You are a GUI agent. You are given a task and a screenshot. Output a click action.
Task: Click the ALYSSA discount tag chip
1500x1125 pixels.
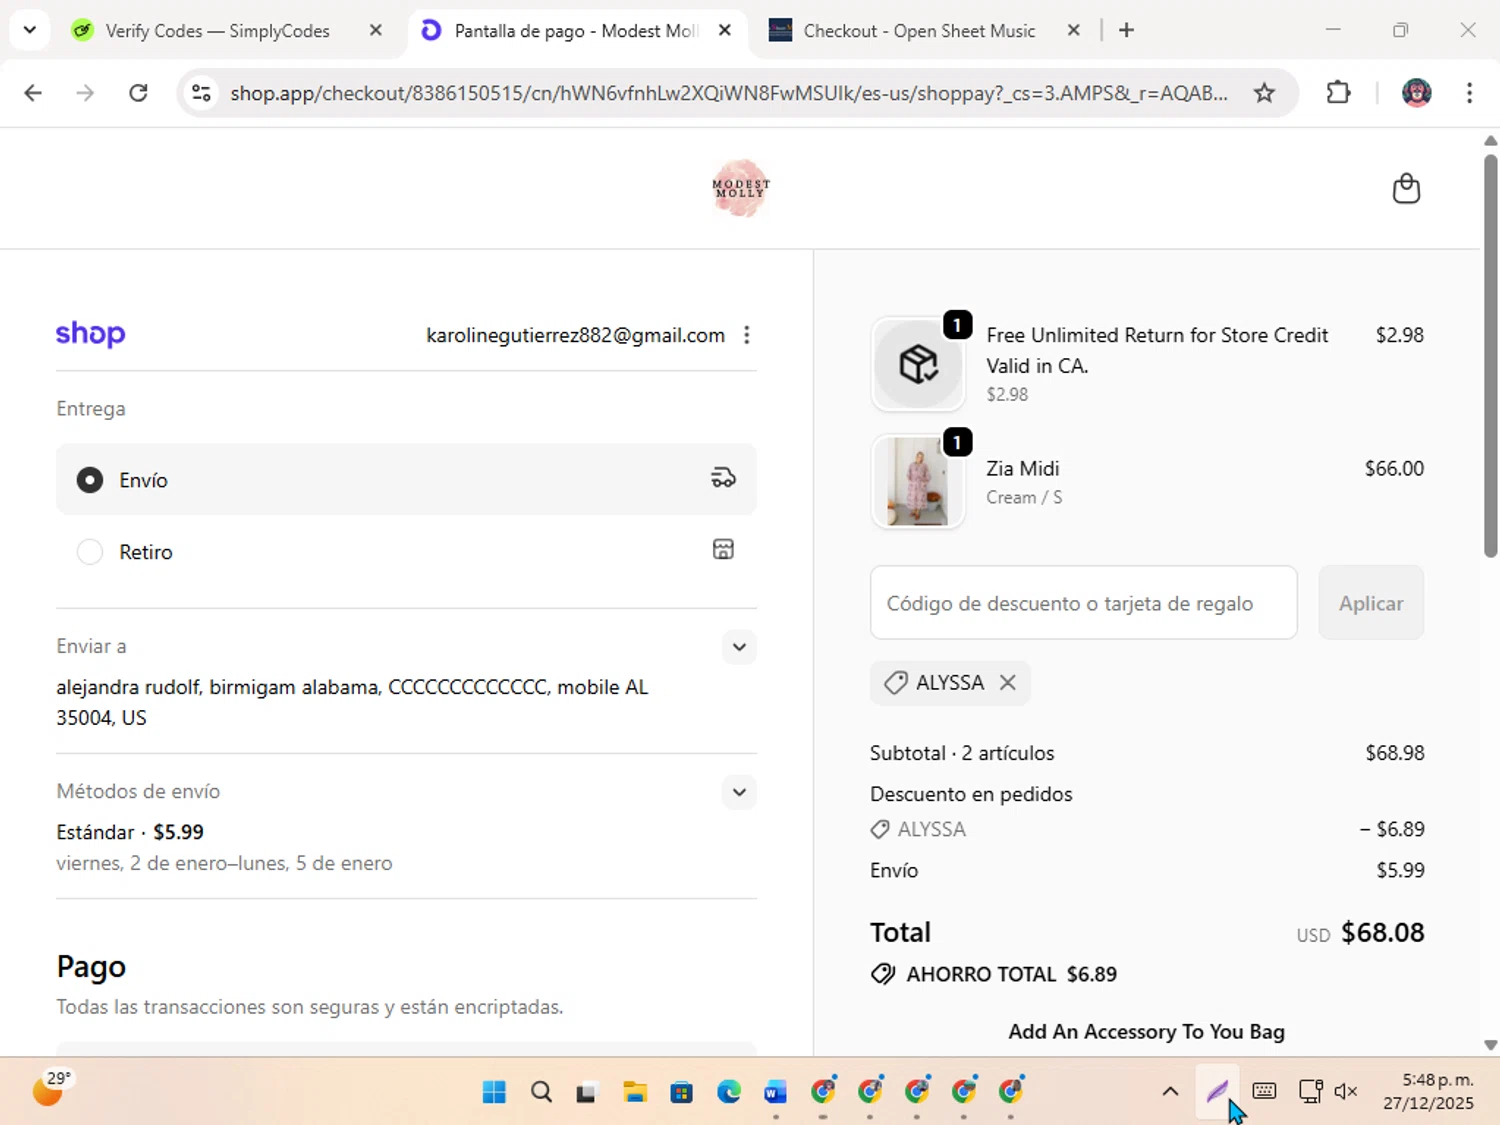[950, 682]
